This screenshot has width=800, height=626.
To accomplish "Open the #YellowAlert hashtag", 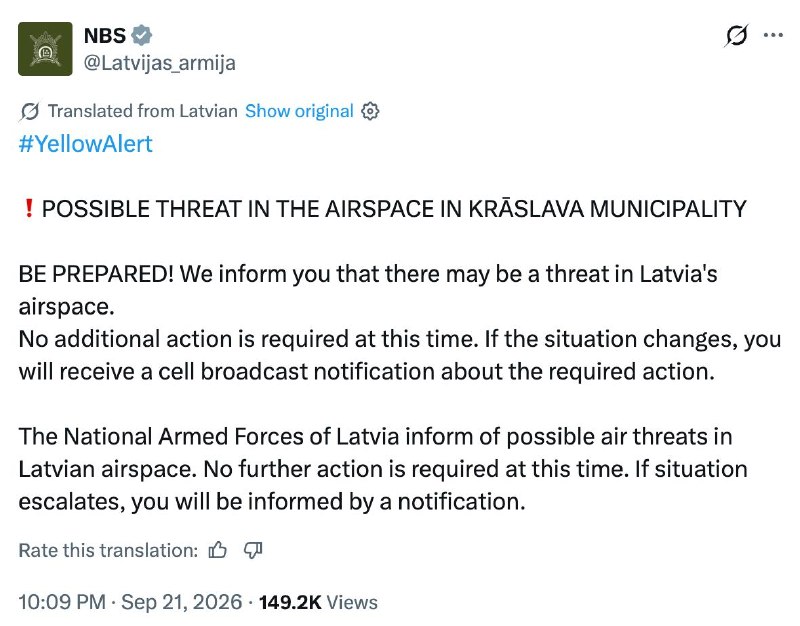I will point(85,144).
